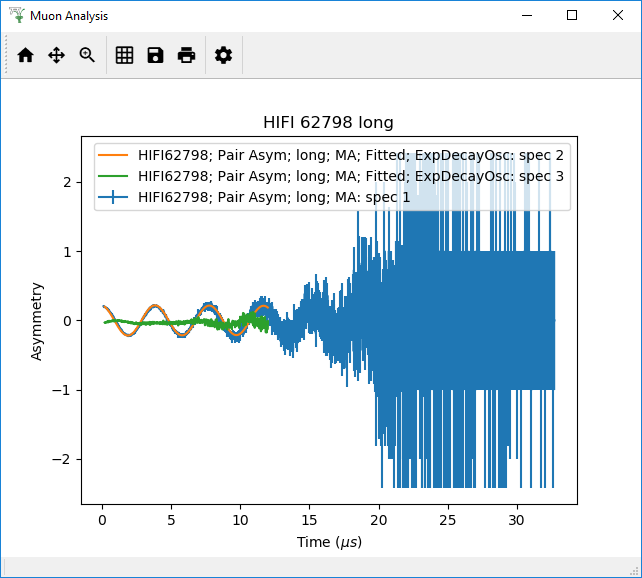Select the Asymmetry y-axis label
Image resolution: width=642 pixels, height=578 pixels.
[x=37, y=320]
